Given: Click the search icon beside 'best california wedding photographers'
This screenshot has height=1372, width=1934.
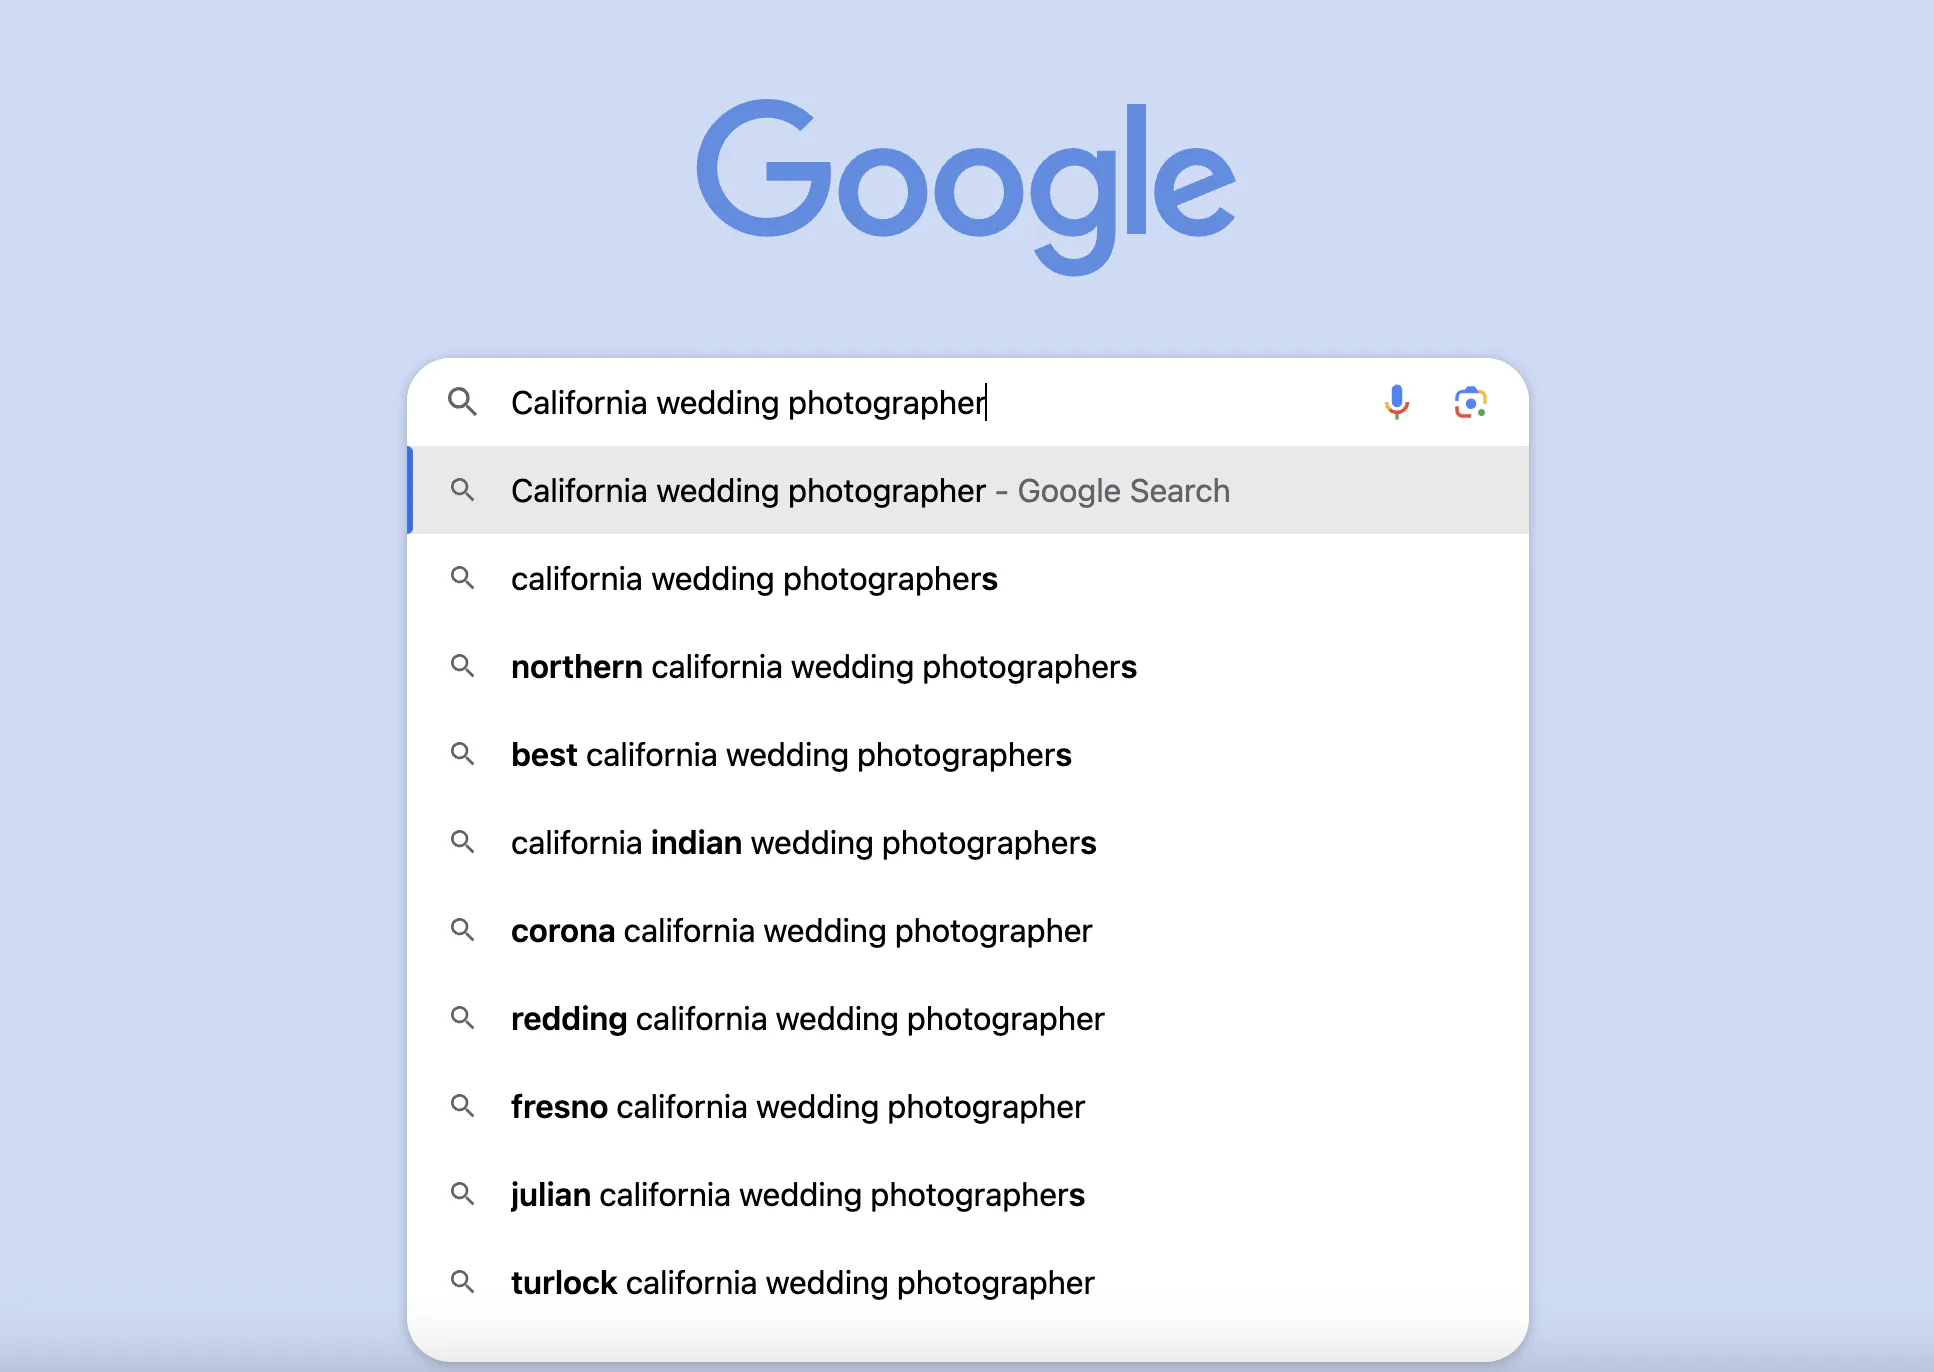Looking at the screenshot, I should coord(463,754).
